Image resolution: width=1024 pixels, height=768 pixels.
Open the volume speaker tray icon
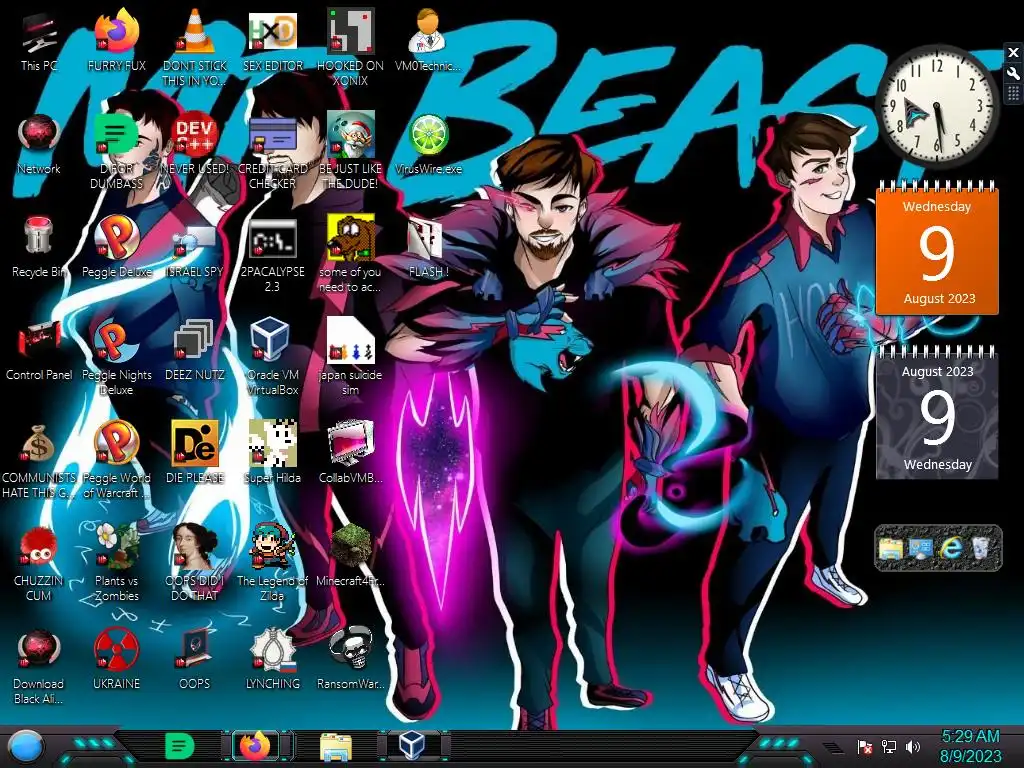point(913,746)
